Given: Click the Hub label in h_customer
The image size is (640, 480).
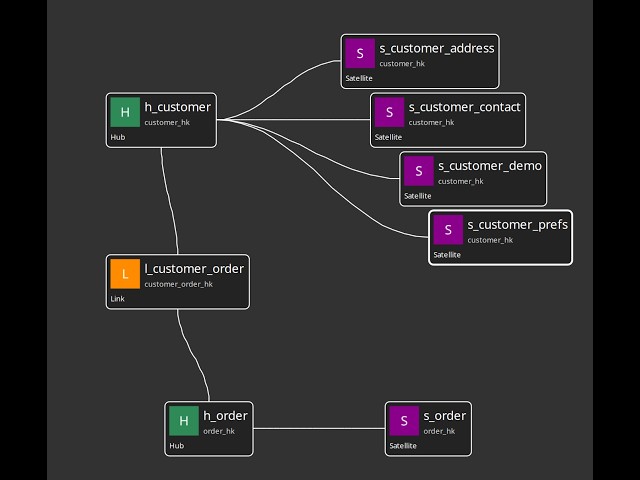Looking at the screenshot, I should pos(118,137).
